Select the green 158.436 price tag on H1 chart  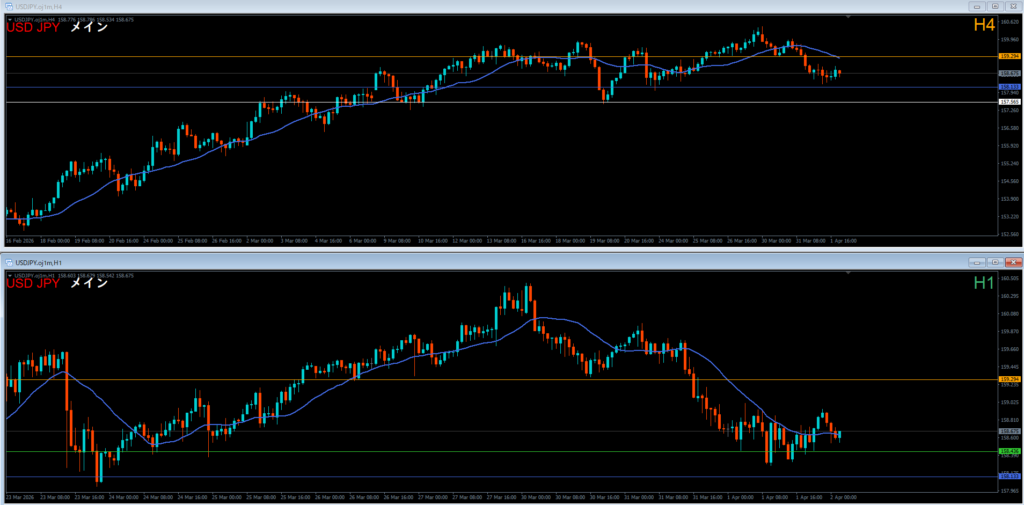(x=1008, y=451)
